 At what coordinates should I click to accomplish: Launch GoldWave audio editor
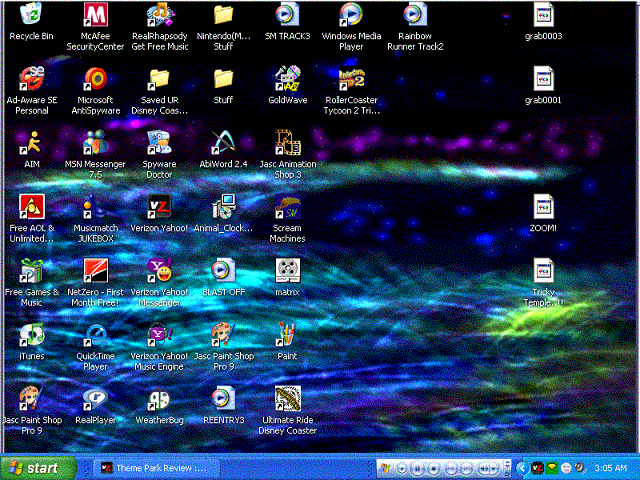[x=287, y=86]
